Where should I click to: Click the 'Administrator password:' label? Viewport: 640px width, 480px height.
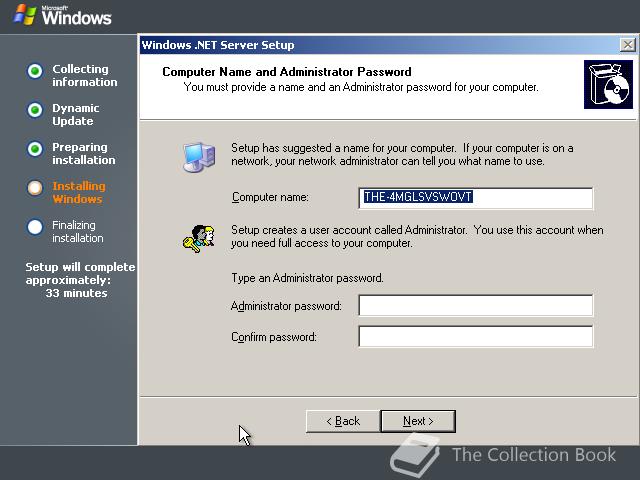286,306
